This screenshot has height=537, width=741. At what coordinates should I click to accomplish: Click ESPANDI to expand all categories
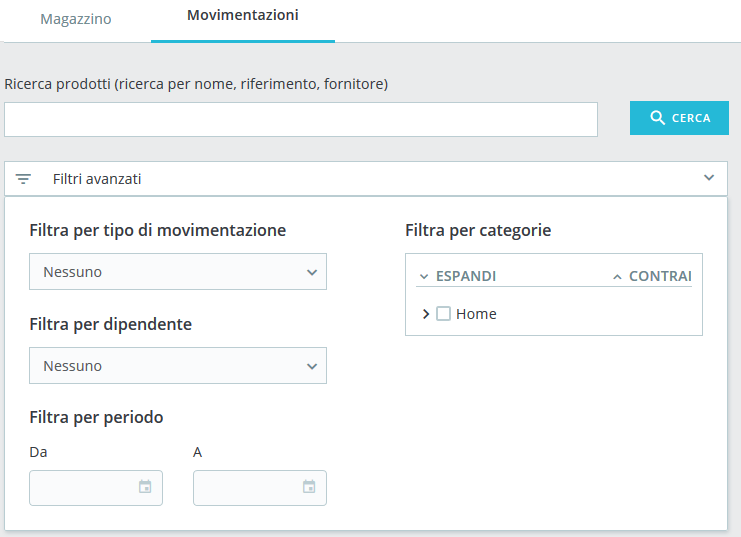pos(466,276)
